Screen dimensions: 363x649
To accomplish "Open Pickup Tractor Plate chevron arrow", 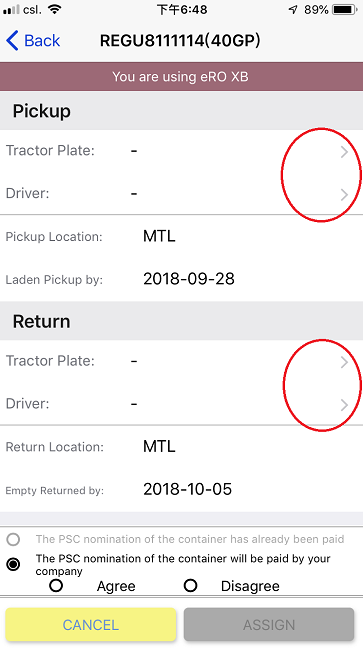I will point(344,152).
